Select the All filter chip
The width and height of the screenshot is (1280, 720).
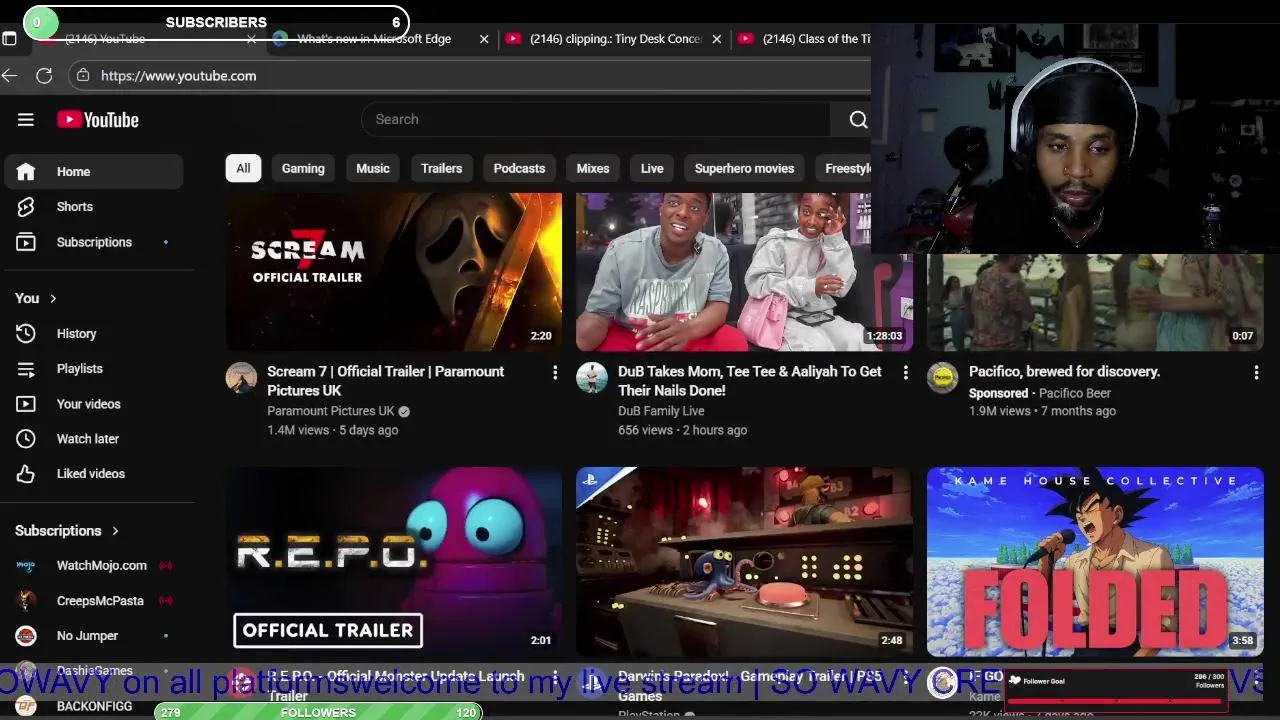coord(243,168)
